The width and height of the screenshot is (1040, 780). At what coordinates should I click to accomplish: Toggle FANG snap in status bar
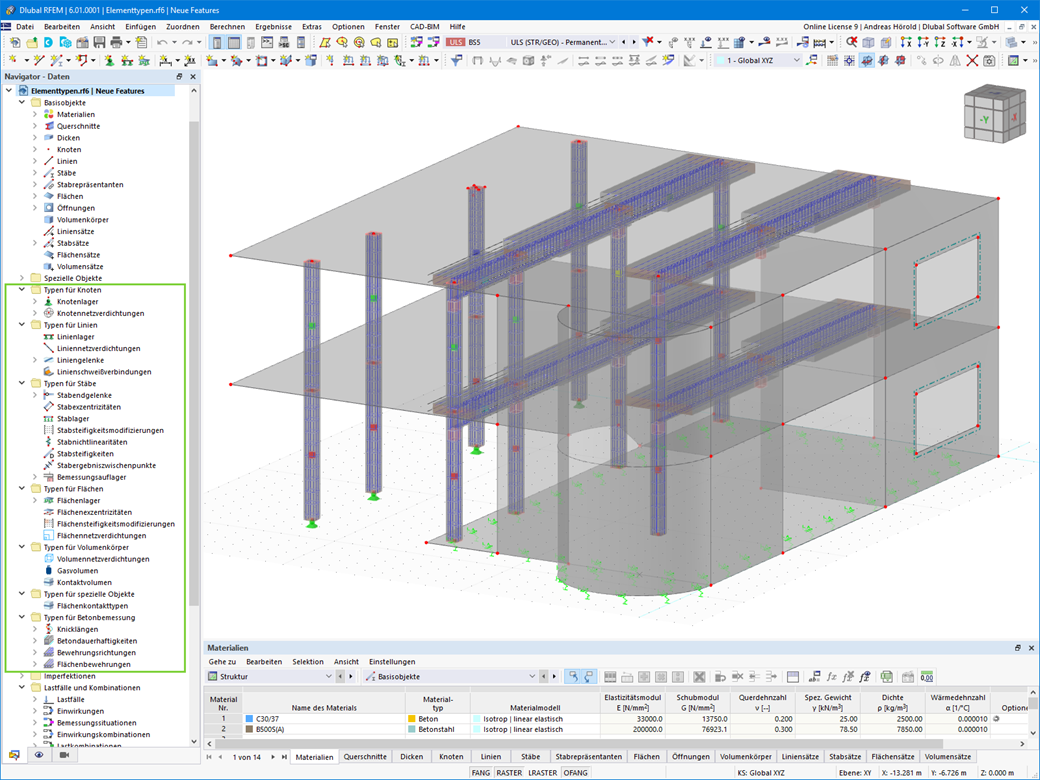click(x=481, y=773)
